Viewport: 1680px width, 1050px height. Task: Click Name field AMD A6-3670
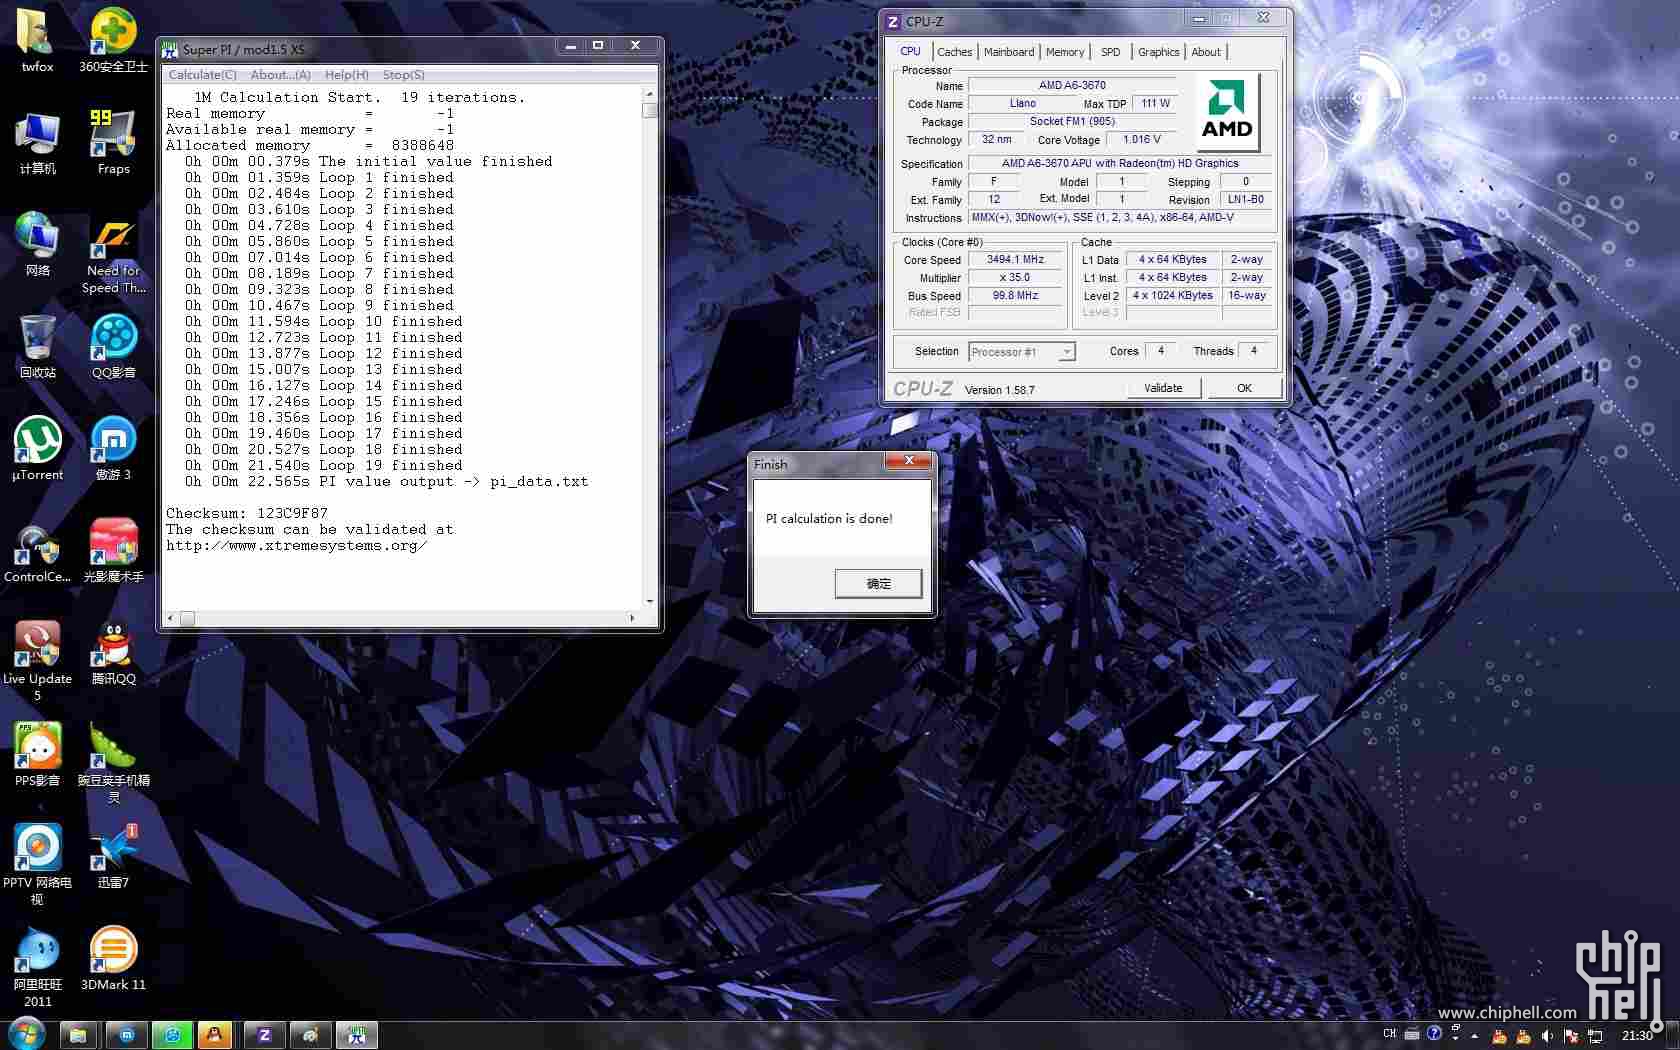click(1072, 86)
